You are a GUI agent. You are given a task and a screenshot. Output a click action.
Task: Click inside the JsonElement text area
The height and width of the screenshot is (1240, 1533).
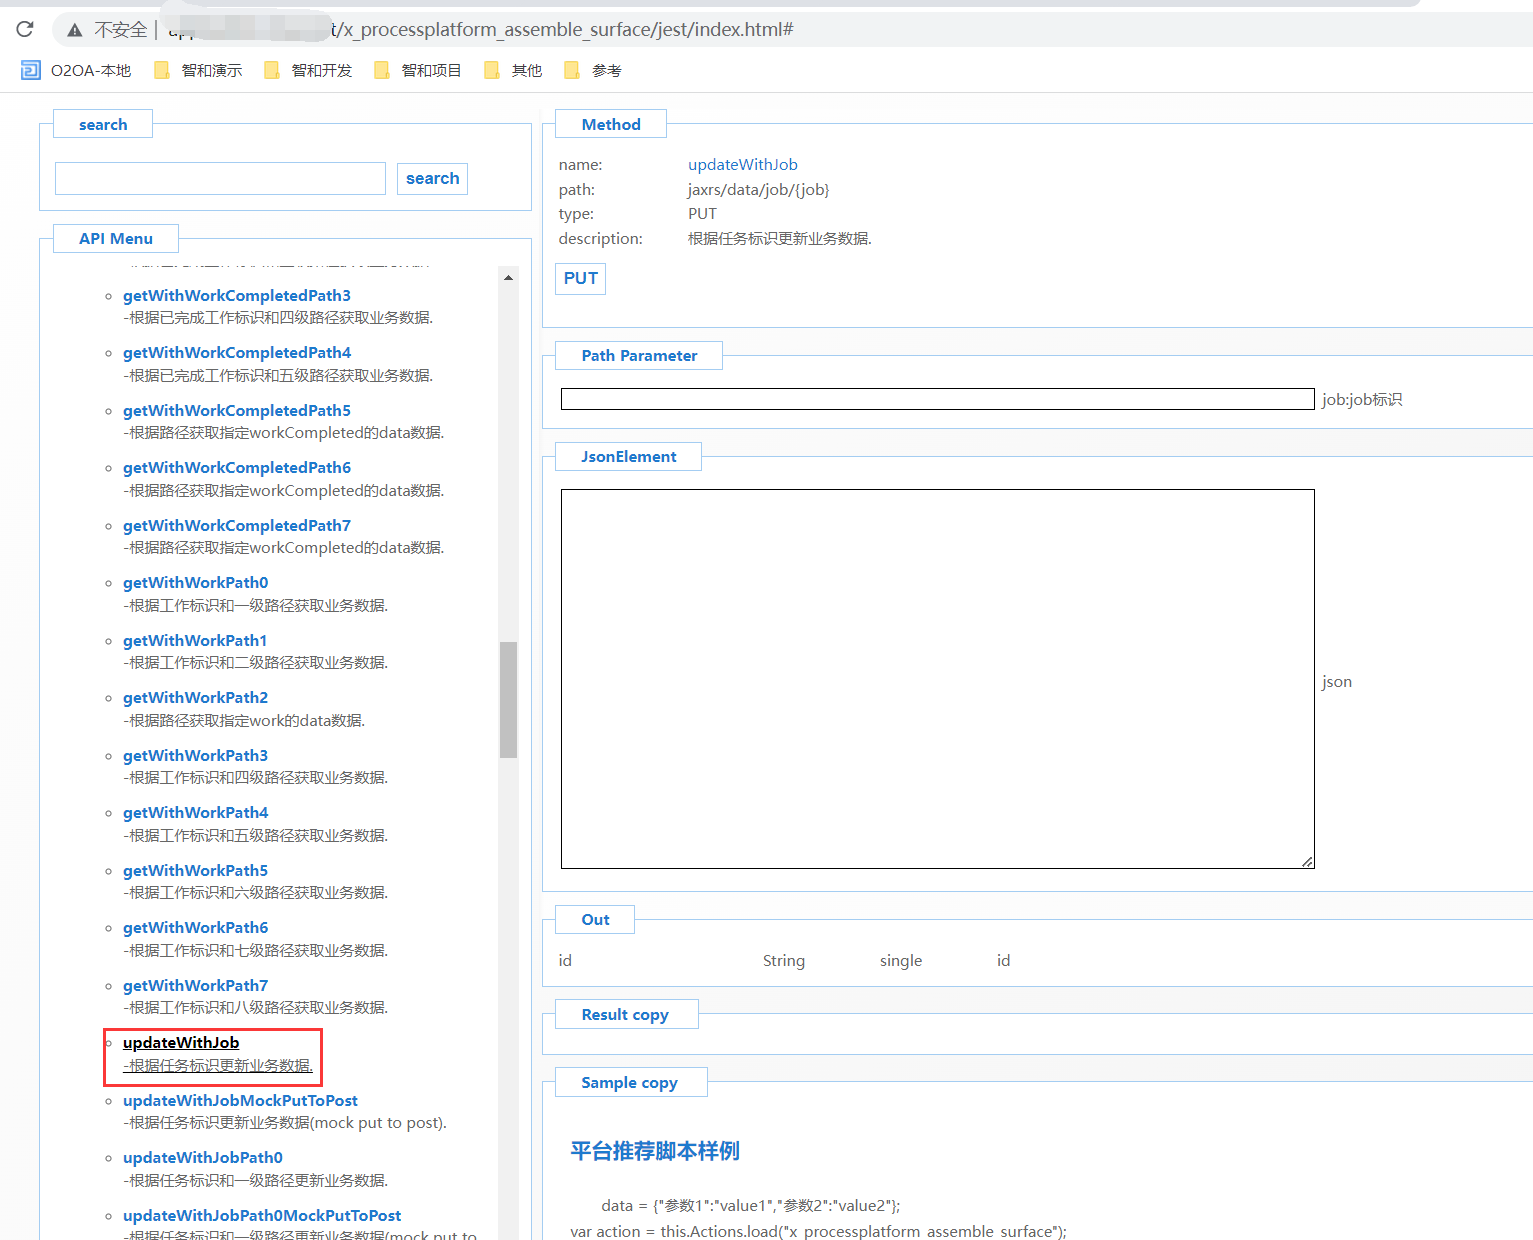[x=937, y=679]
